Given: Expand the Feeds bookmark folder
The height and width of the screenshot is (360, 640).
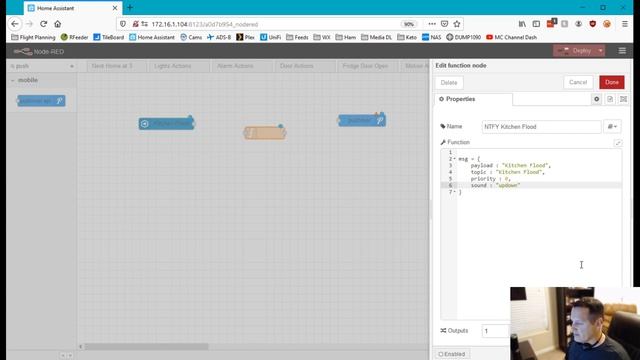Looking at the screenshot, I should click(x=297, y=37).
